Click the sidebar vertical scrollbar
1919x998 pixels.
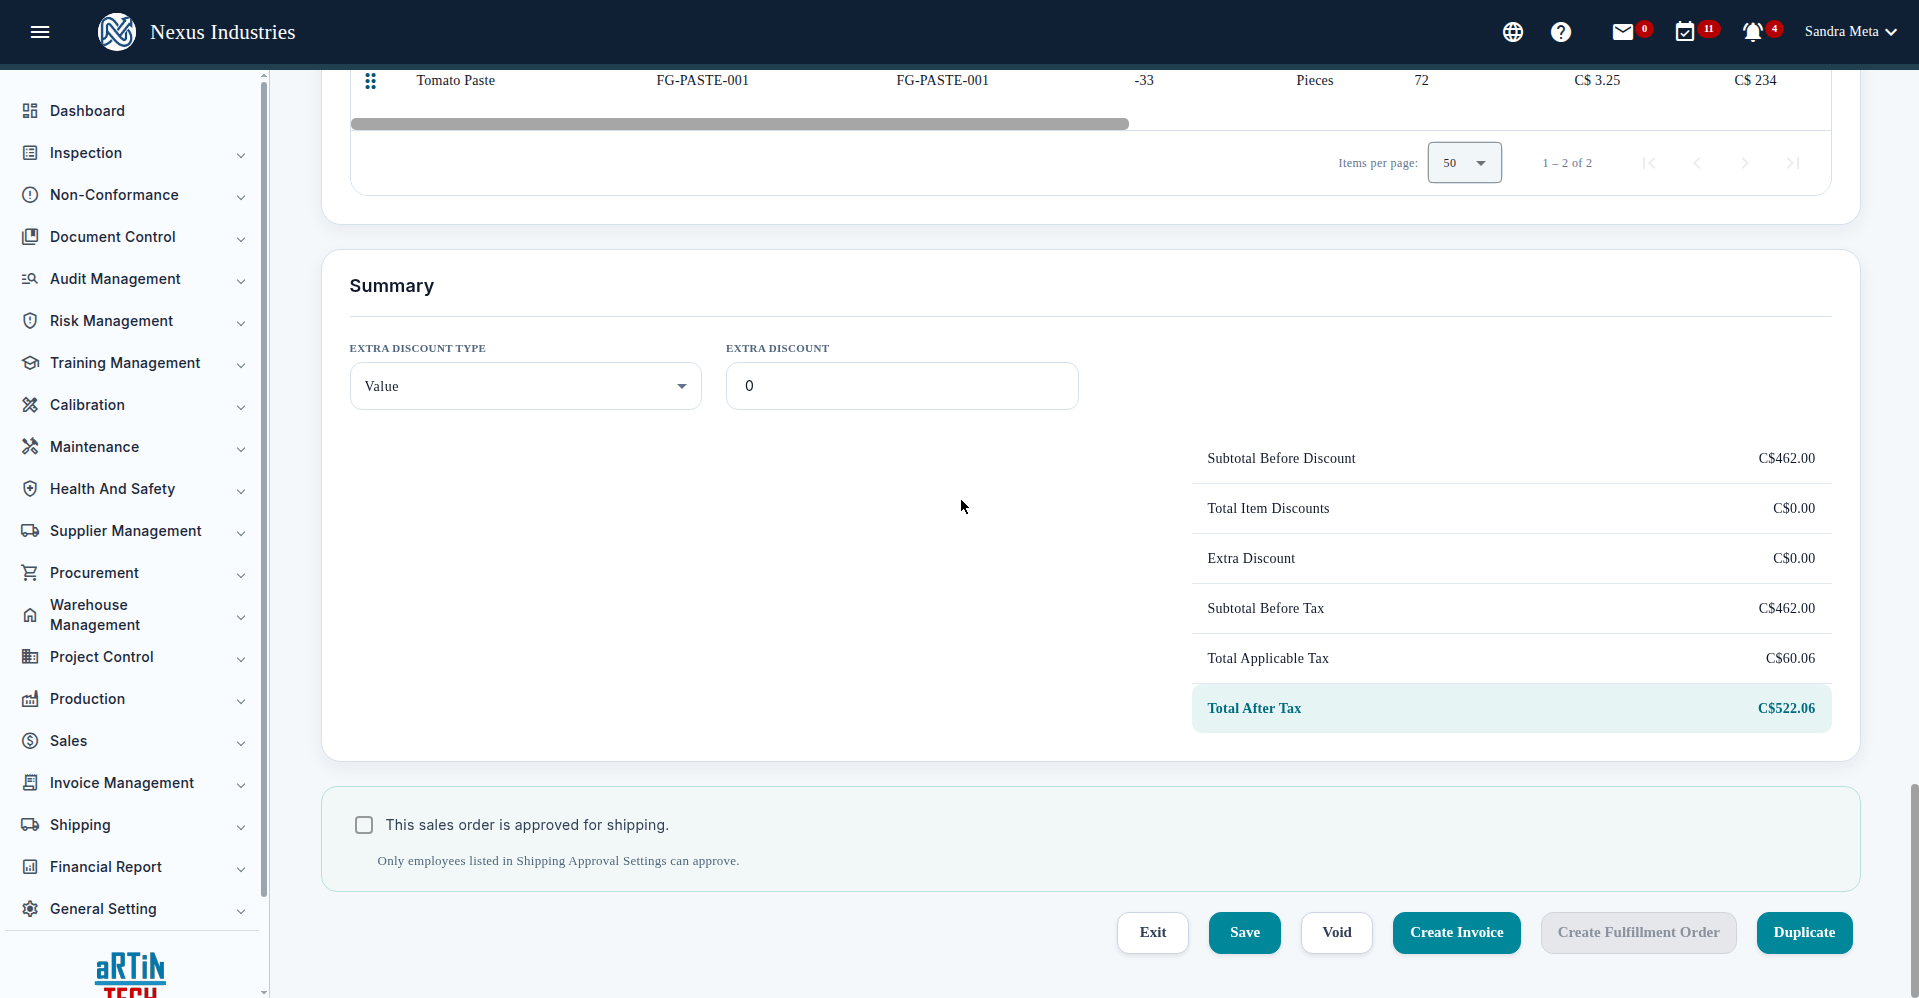point(264,490)
